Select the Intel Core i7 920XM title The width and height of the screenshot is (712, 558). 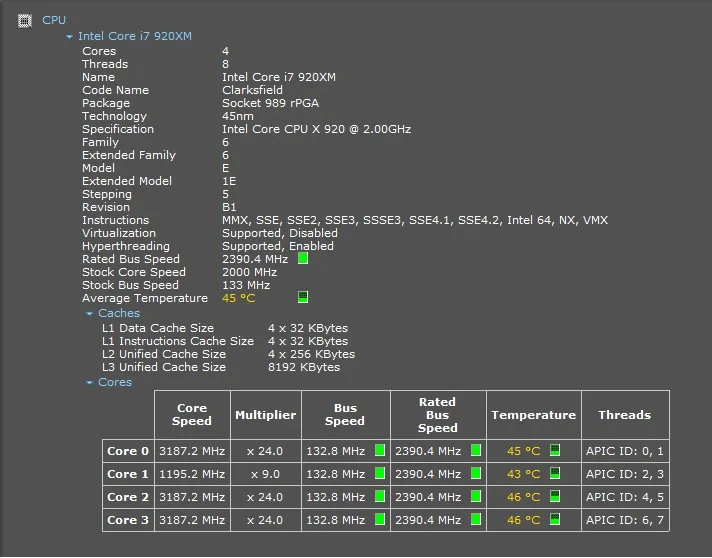click(135, 36)
